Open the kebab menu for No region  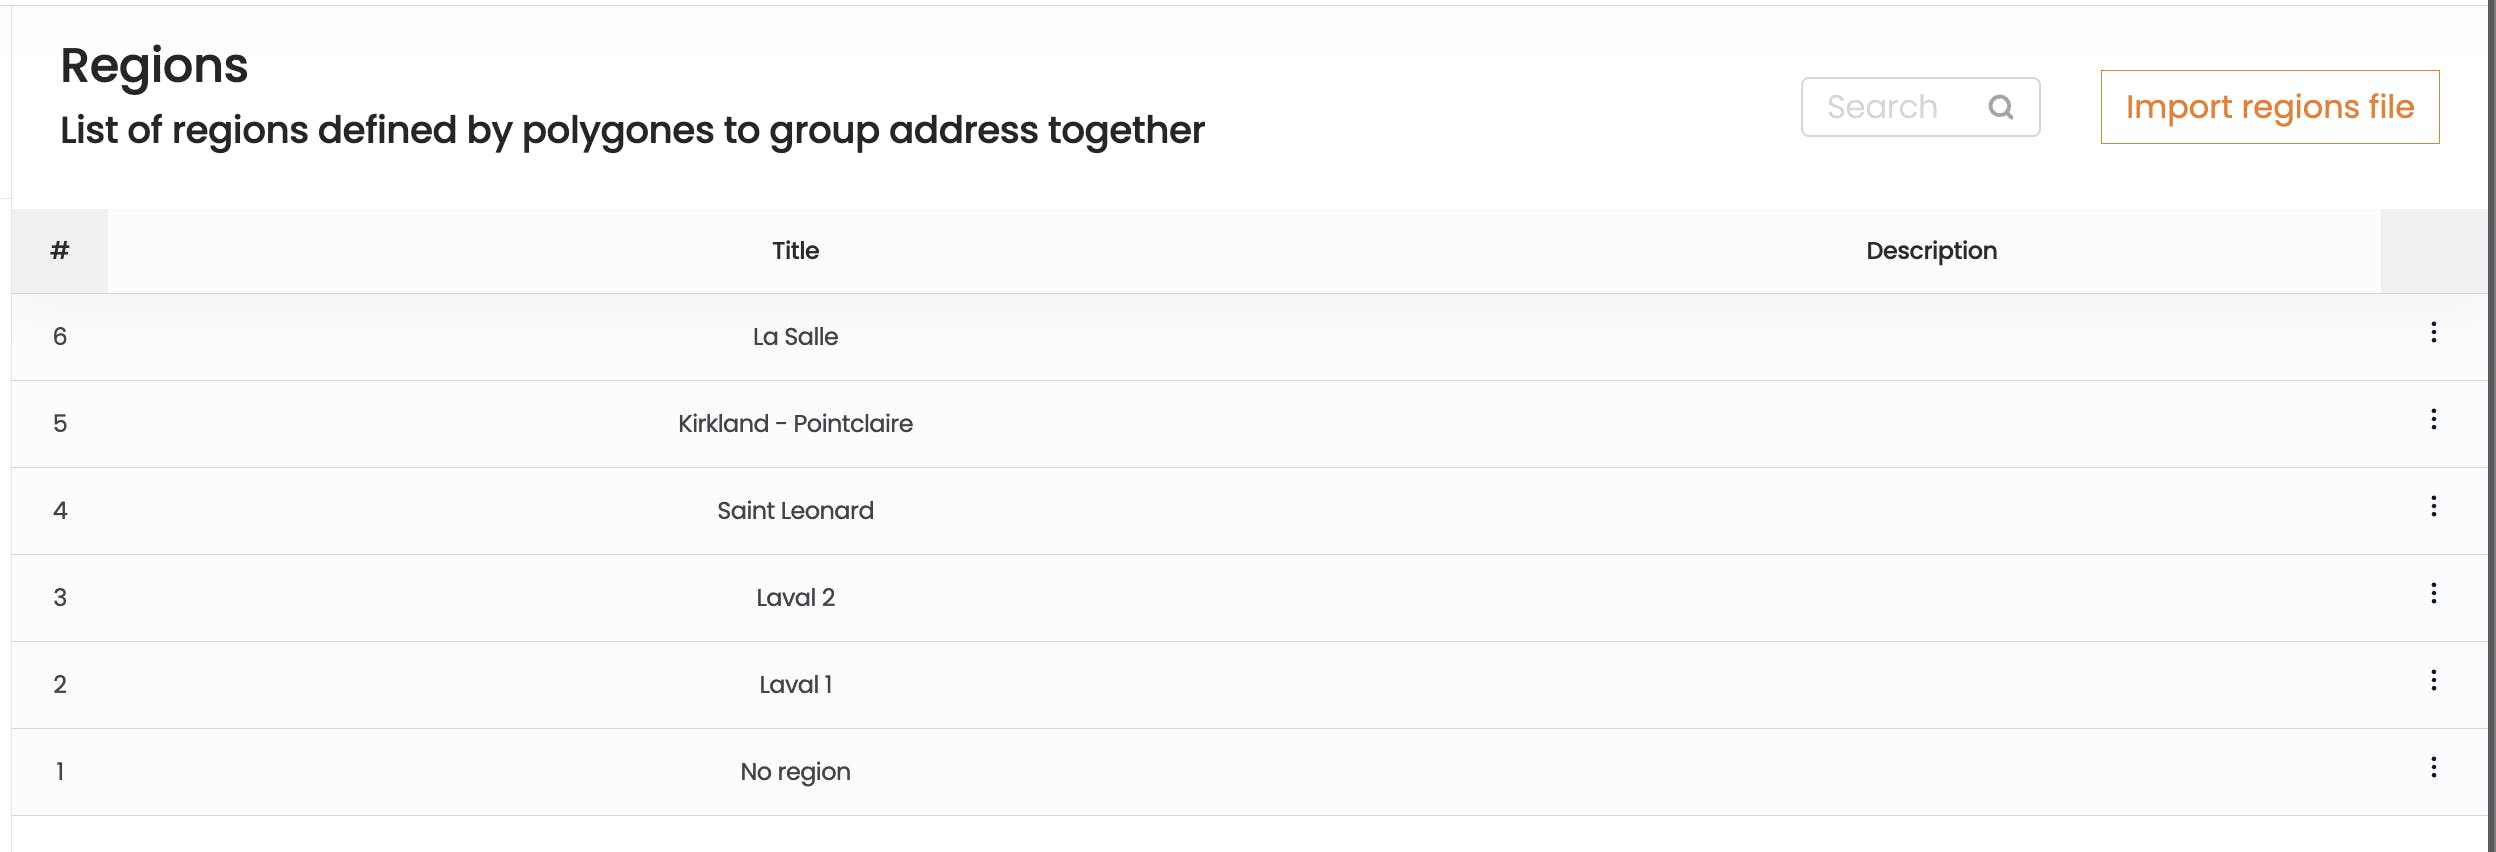pos(2433,767)
